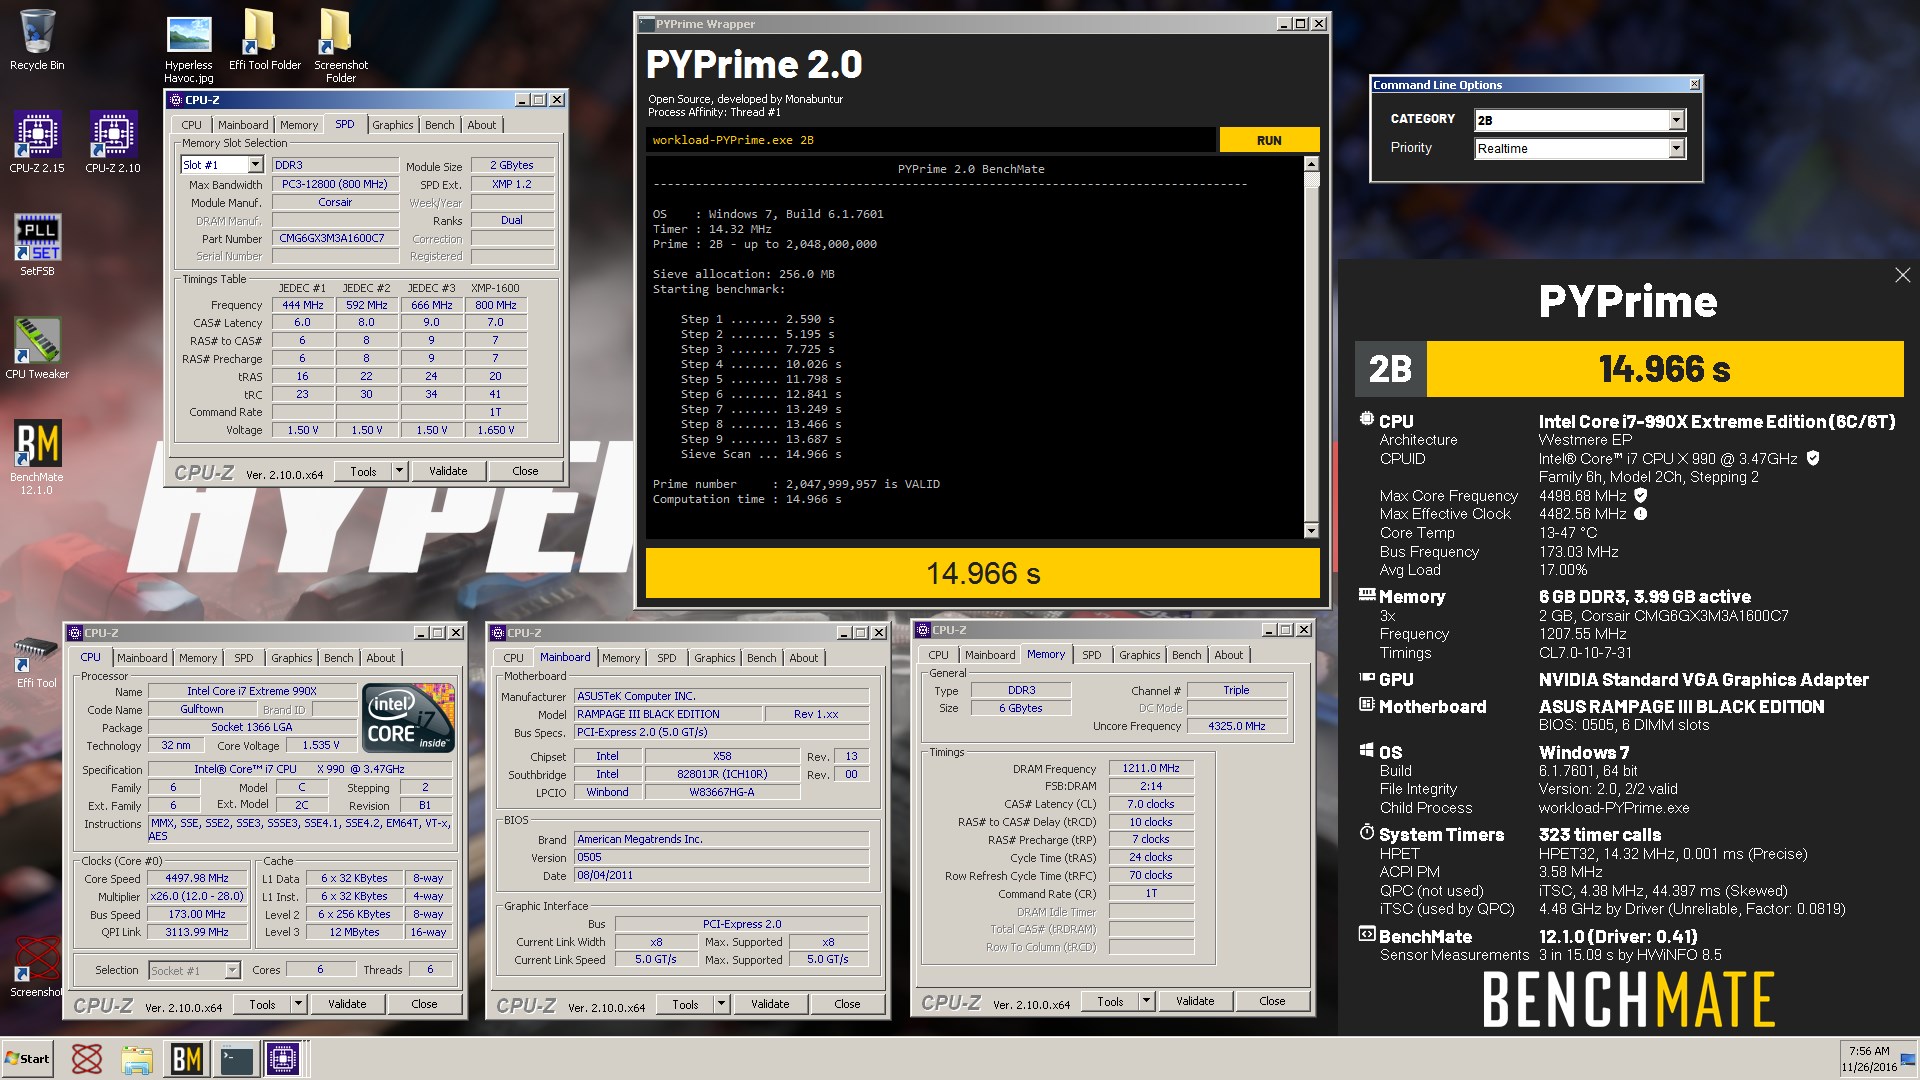Close the BenchMate PYPrime result panel
The width and height of the screenshot is (1920, 1080).
[x=1902, y=275]
